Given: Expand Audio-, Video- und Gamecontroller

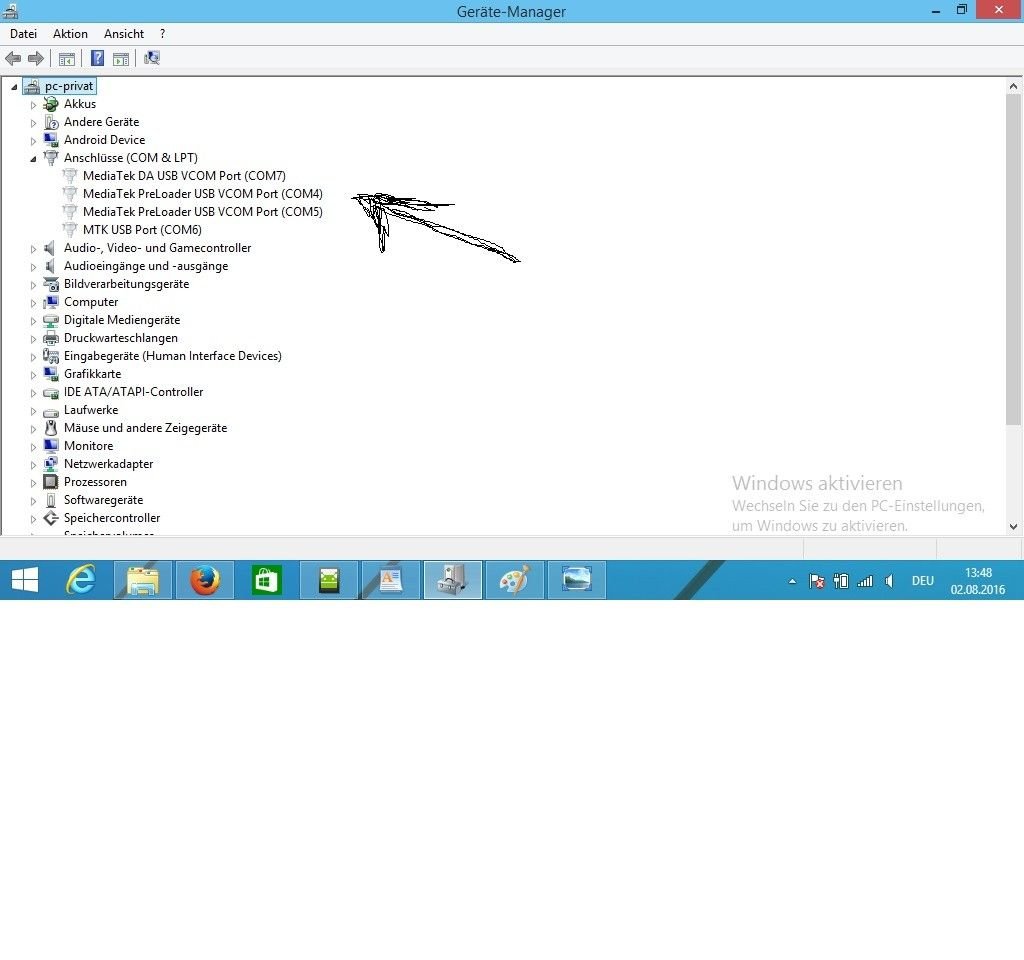Looking at the screenshot, I should point(33,249).
